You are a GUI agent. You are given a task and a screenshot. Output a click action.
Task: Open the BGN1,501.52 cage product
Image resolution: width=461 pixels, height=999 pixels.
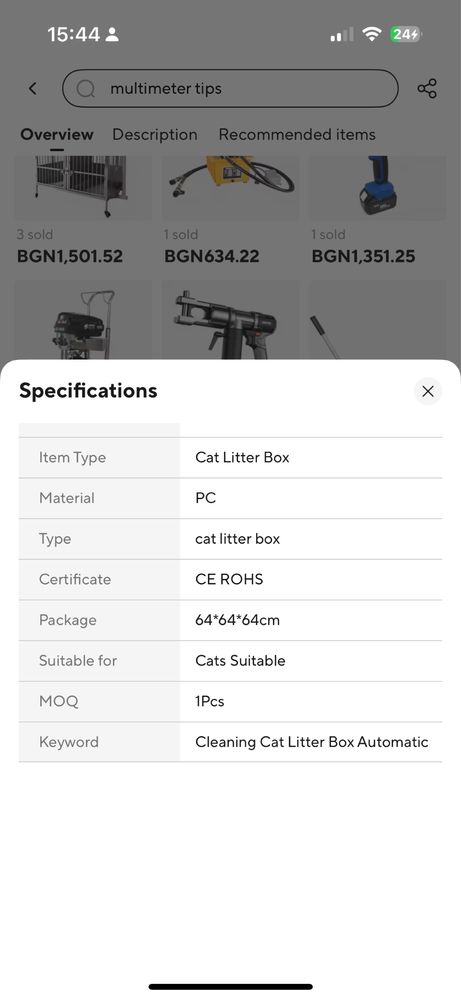(83, 212)
